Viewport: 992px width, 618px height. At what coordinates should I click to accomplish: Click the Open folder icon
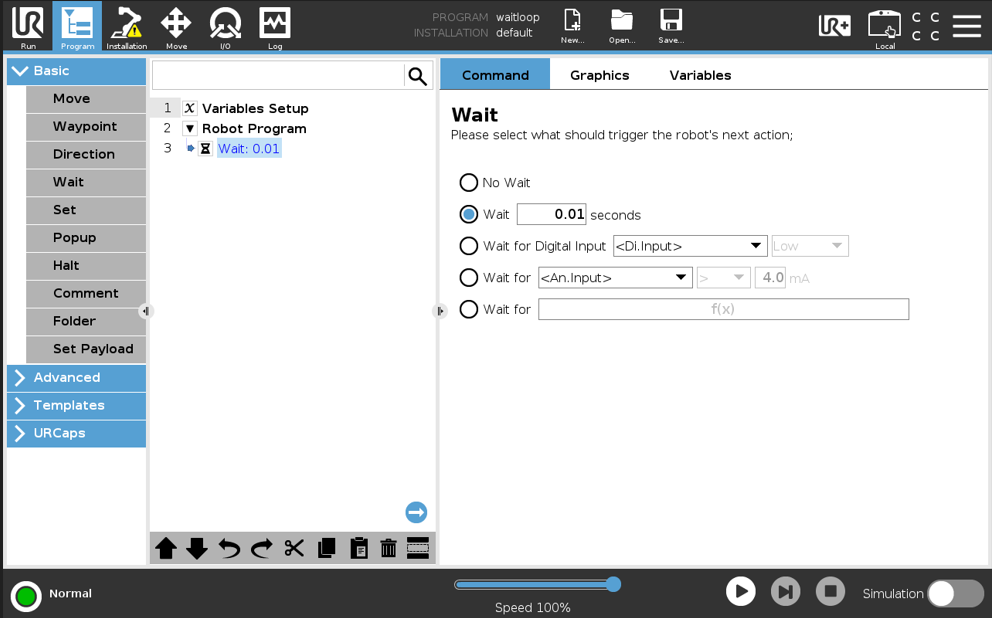click(621, 26)
